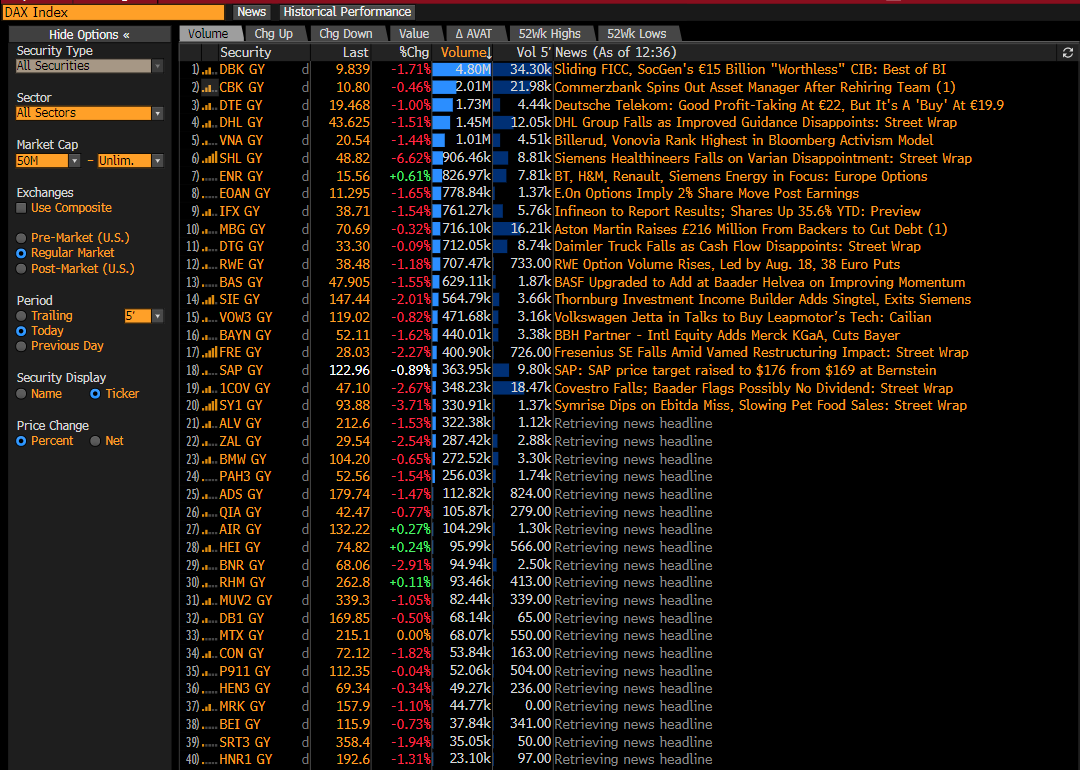Image resolution: width=1080 pixels, height=770 pixels.
Task: Click the signal bars icon for VNA GY
Action: [x=209, y=141]
